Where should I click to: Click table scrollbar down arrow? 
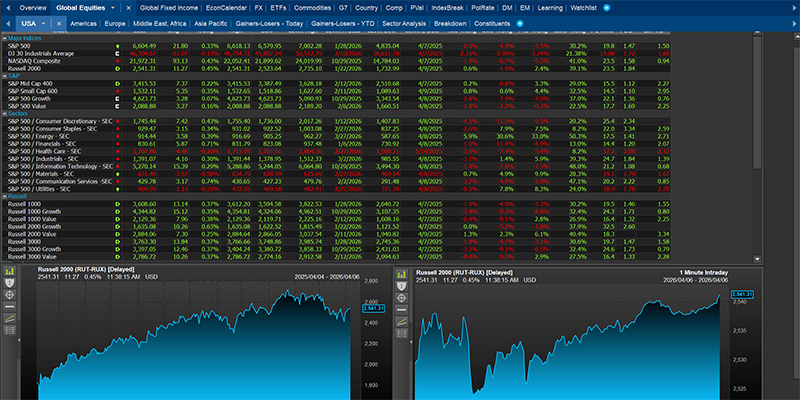point(757,259)
